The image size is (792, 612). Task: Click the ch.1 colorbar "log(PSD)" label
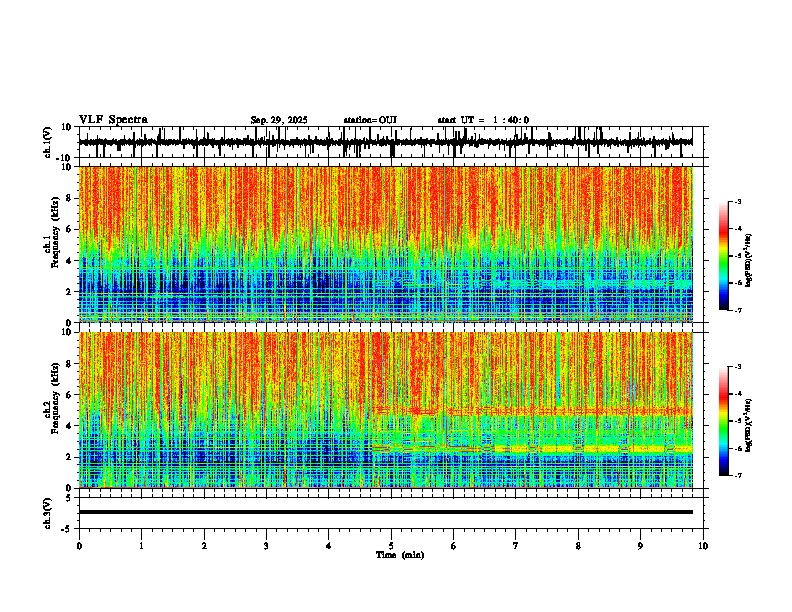748,261
